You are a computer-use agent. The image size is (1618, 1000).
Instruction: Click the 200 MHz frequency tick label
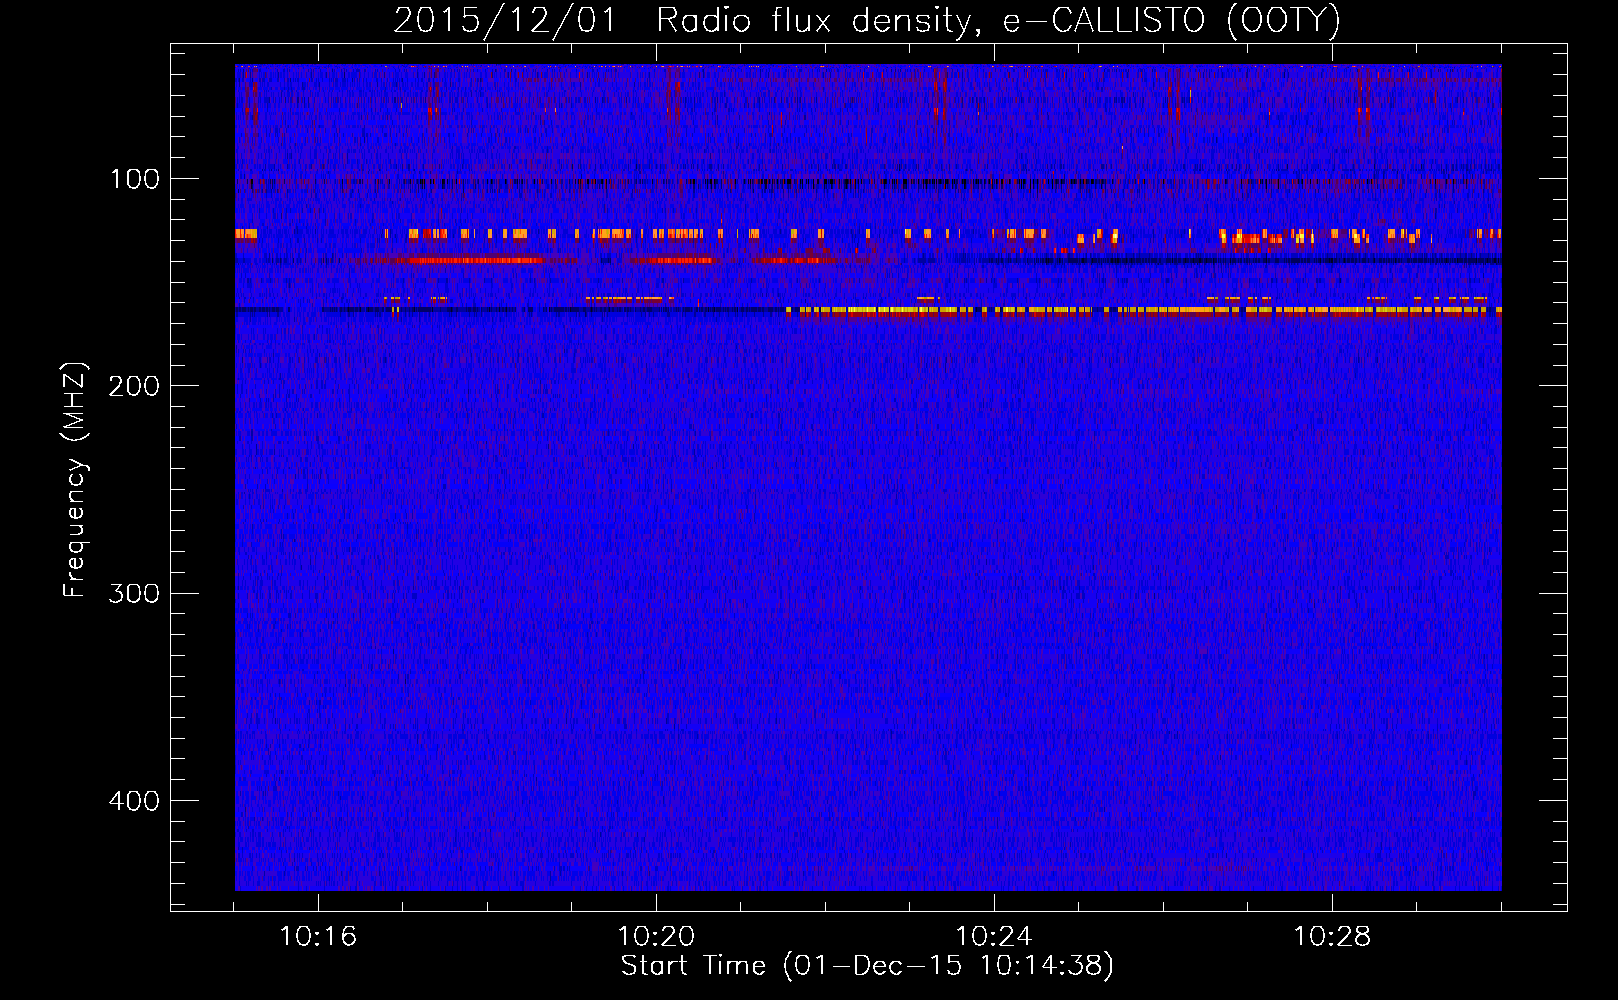[134, 386]
